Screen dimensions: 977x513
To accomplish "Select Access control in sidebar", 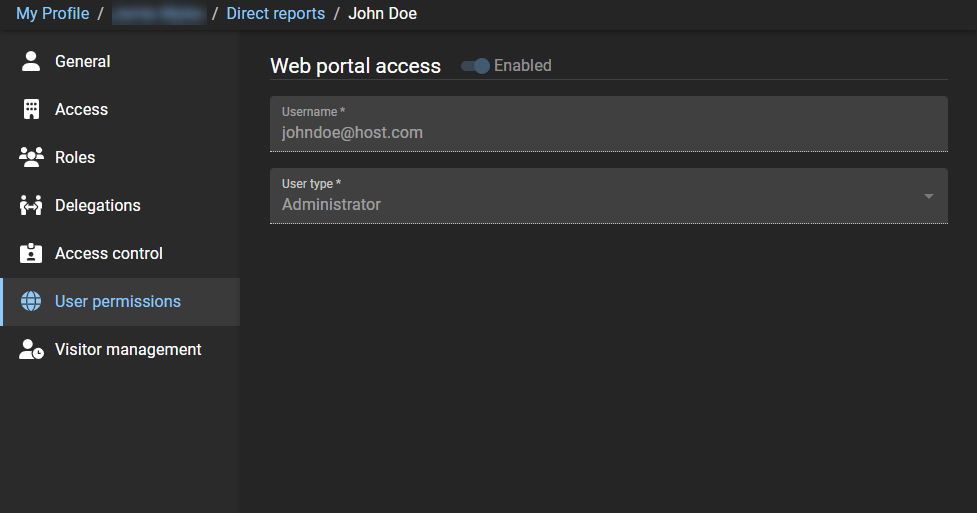I will click(x=120, y=253).
